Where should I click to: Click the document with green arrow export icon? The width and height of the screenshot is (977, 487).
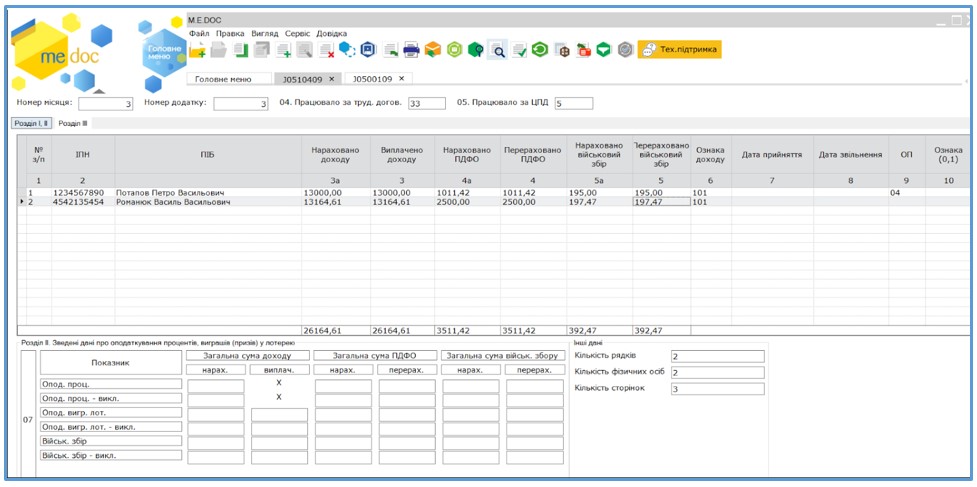point(390,50)
